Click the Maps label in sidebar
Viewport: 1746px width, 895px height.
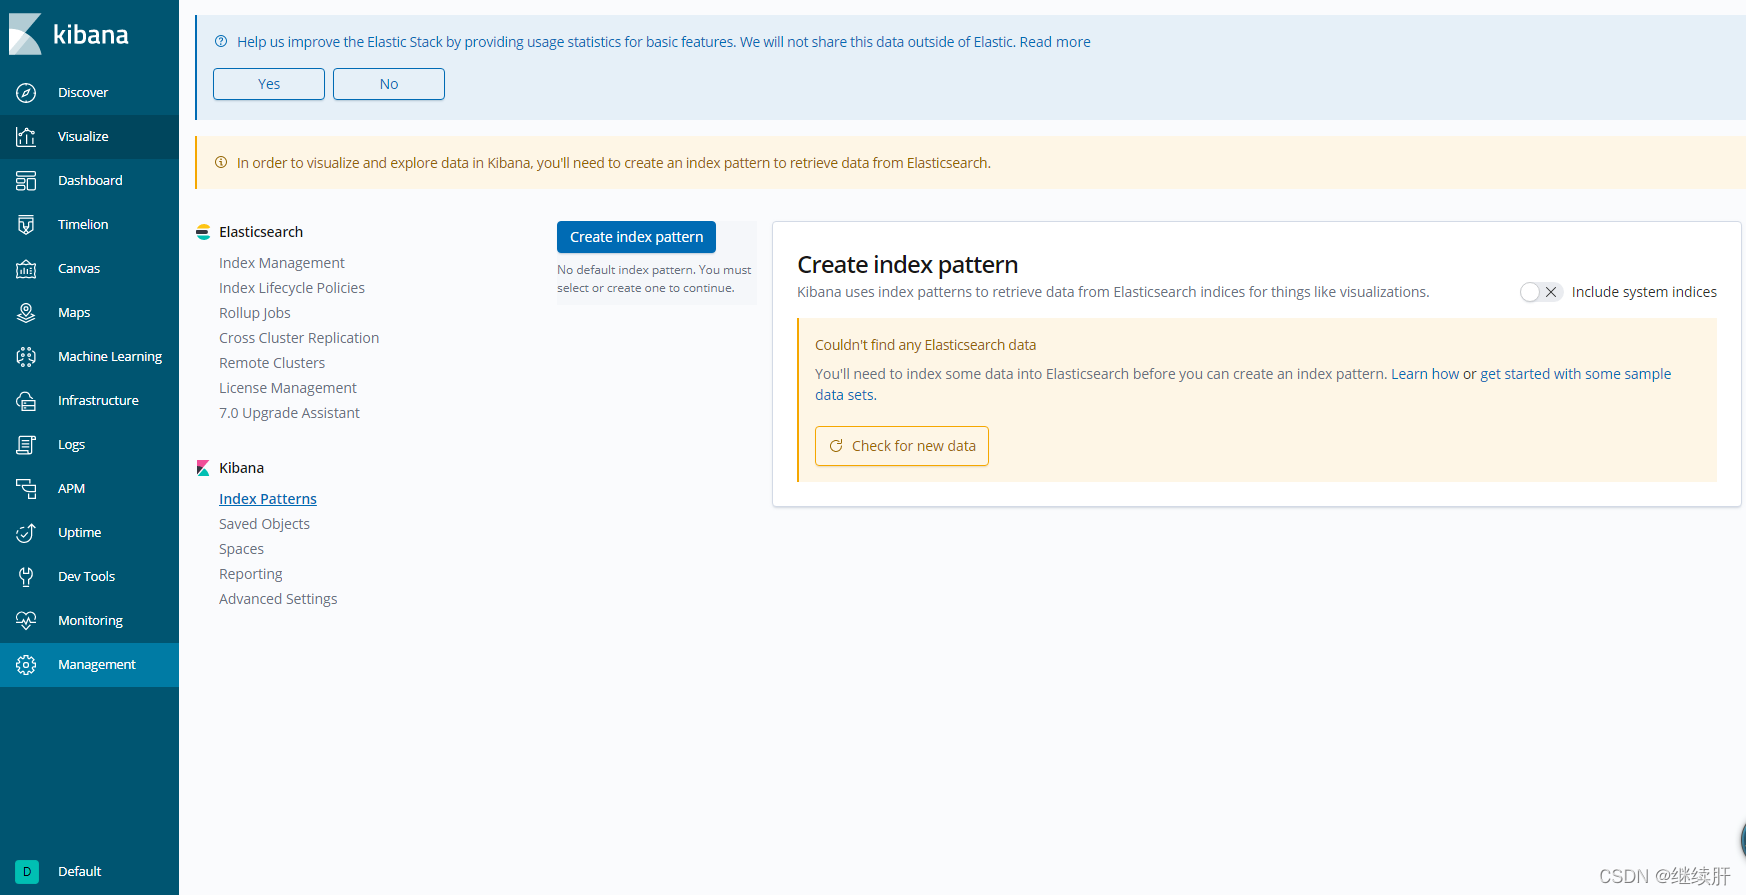[x=74, y=313]
